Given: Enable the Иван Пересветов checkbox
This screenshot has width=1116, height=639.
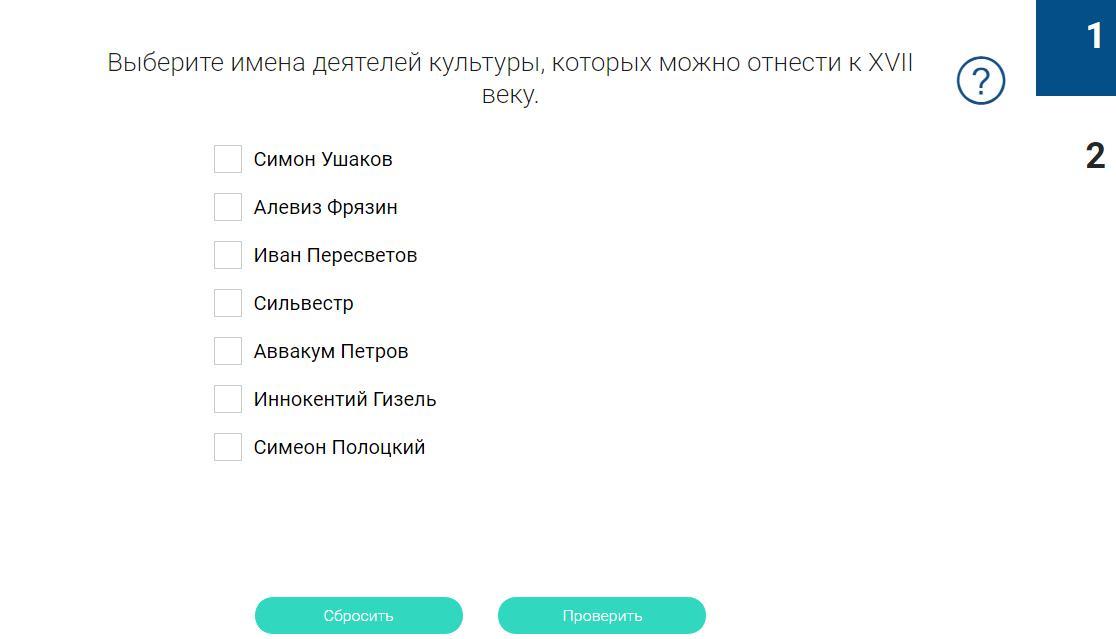Looking at the screenshot, I should point(228,255).
